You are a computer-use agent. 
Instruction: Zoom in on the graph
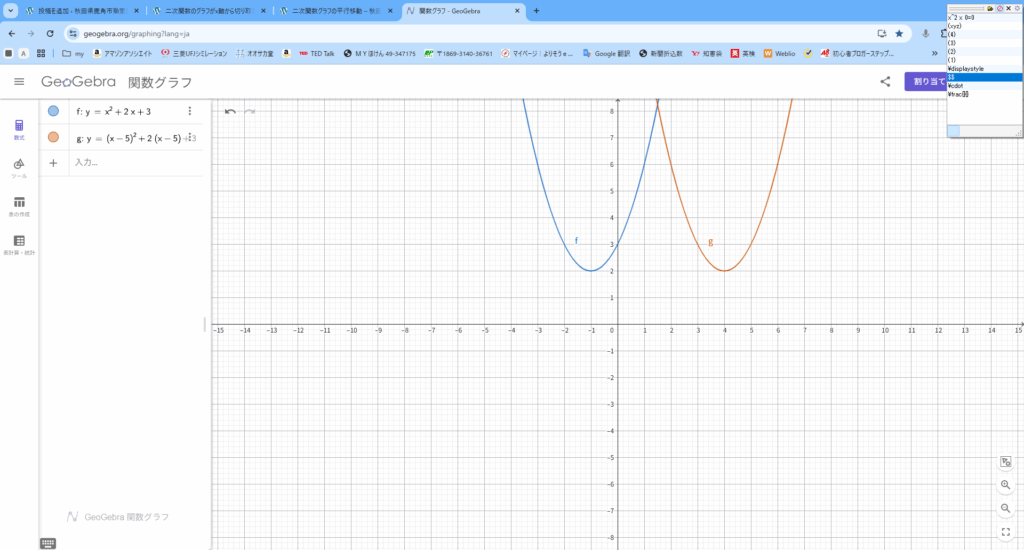1005,485
